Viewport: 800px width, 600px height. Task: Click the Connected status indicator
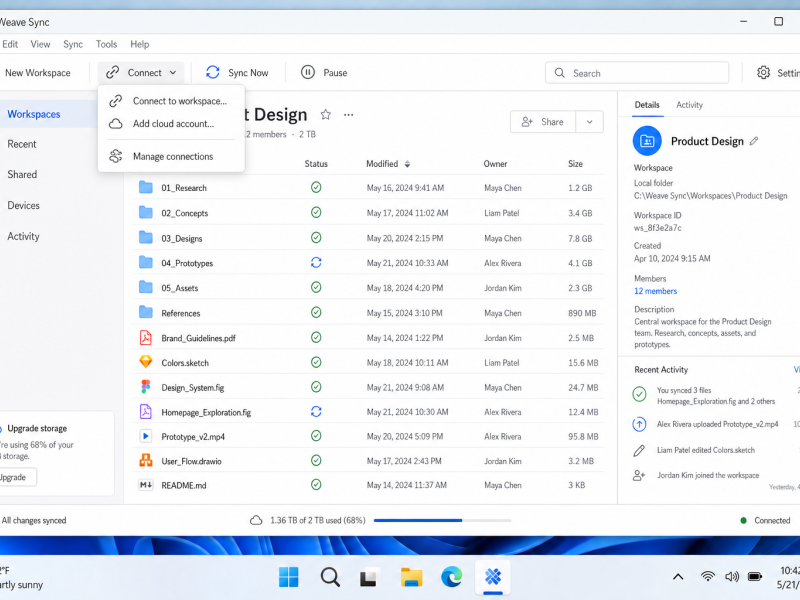pos(765,520)
